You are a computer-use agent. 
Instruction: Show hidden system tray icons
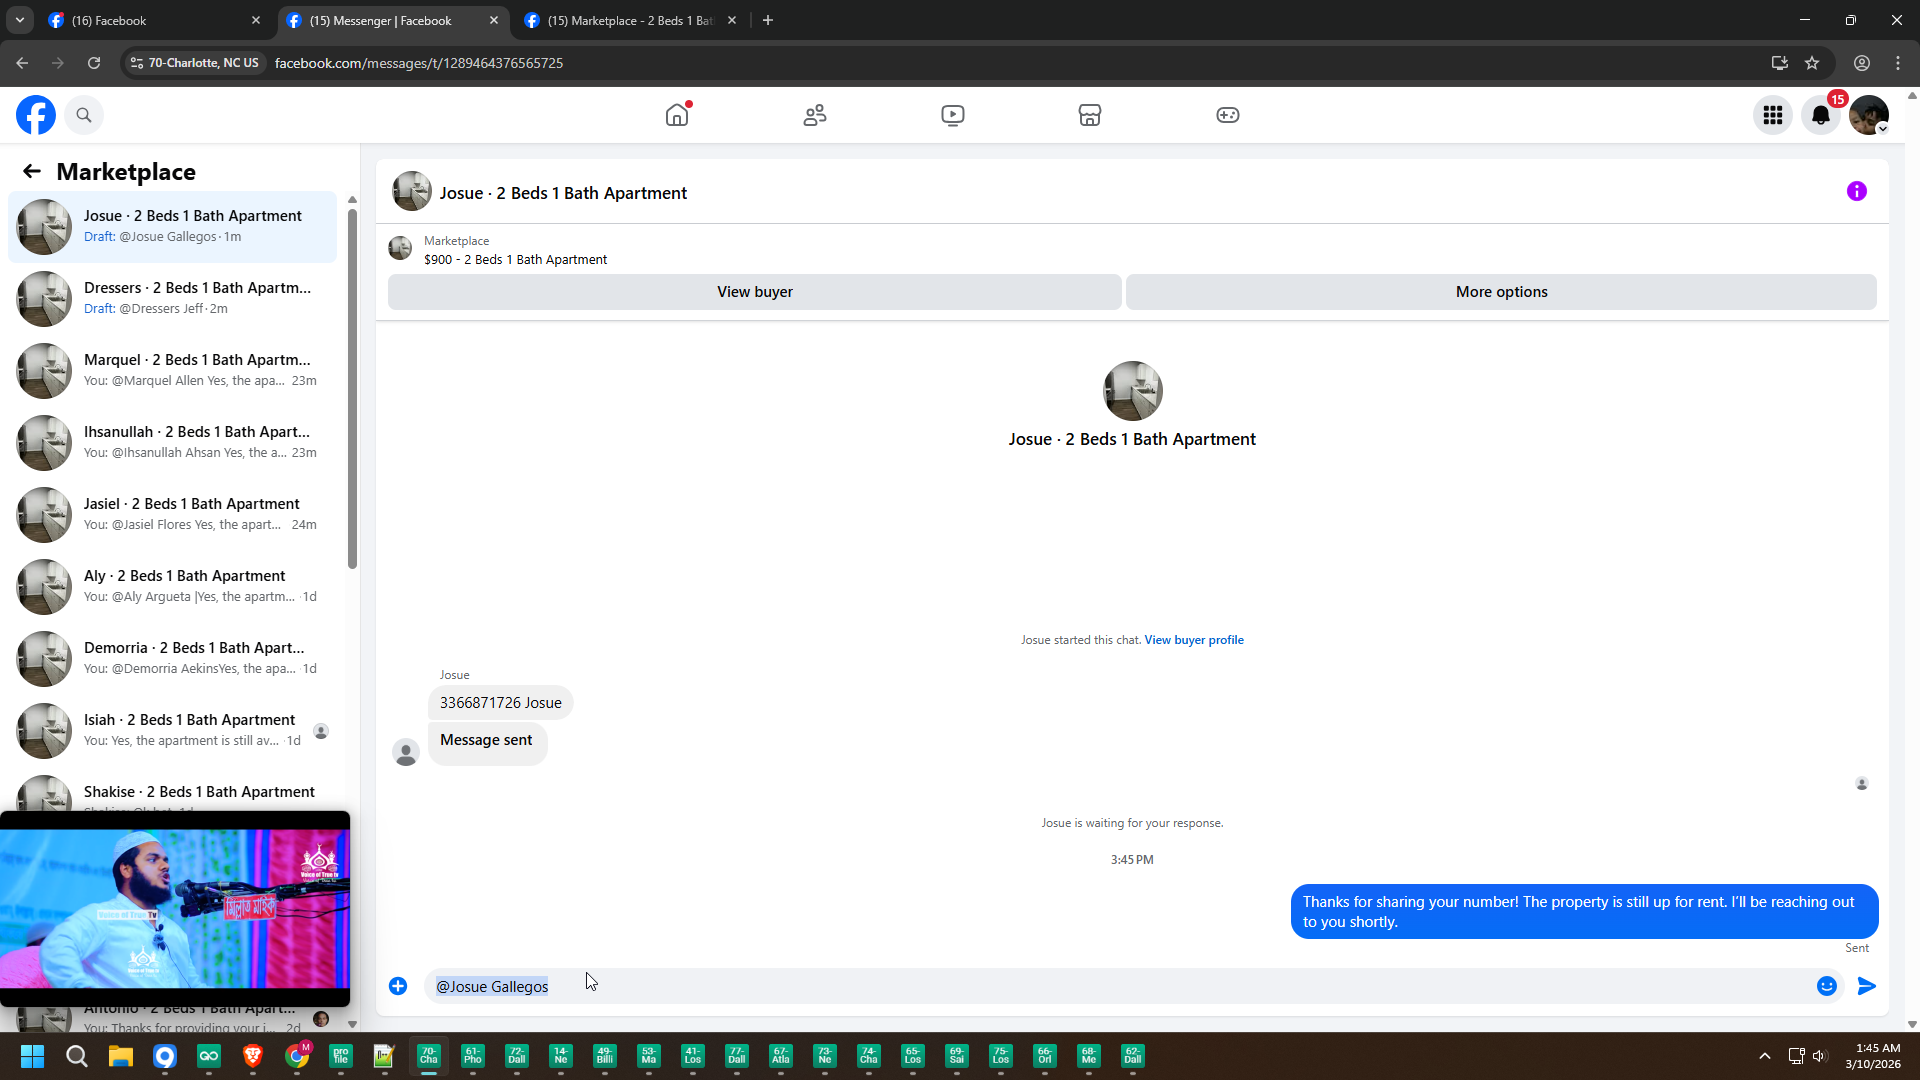click(1765, 1056)
